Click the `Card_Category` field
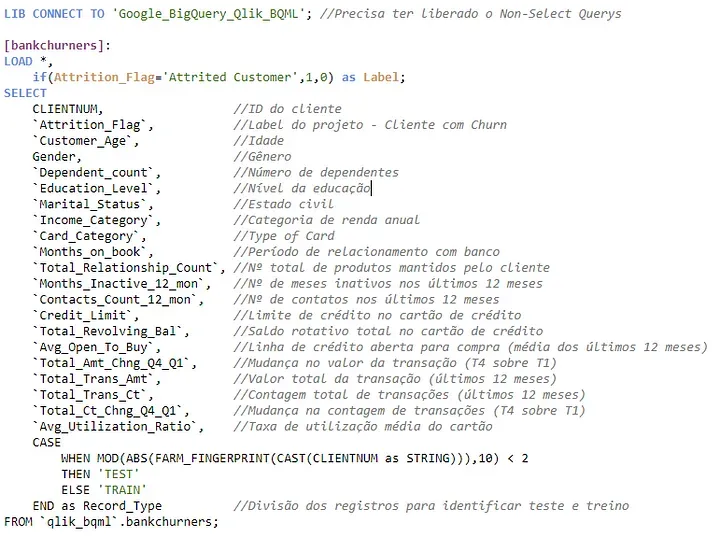This screenshot has width=720, height=537. pos(89,236)
